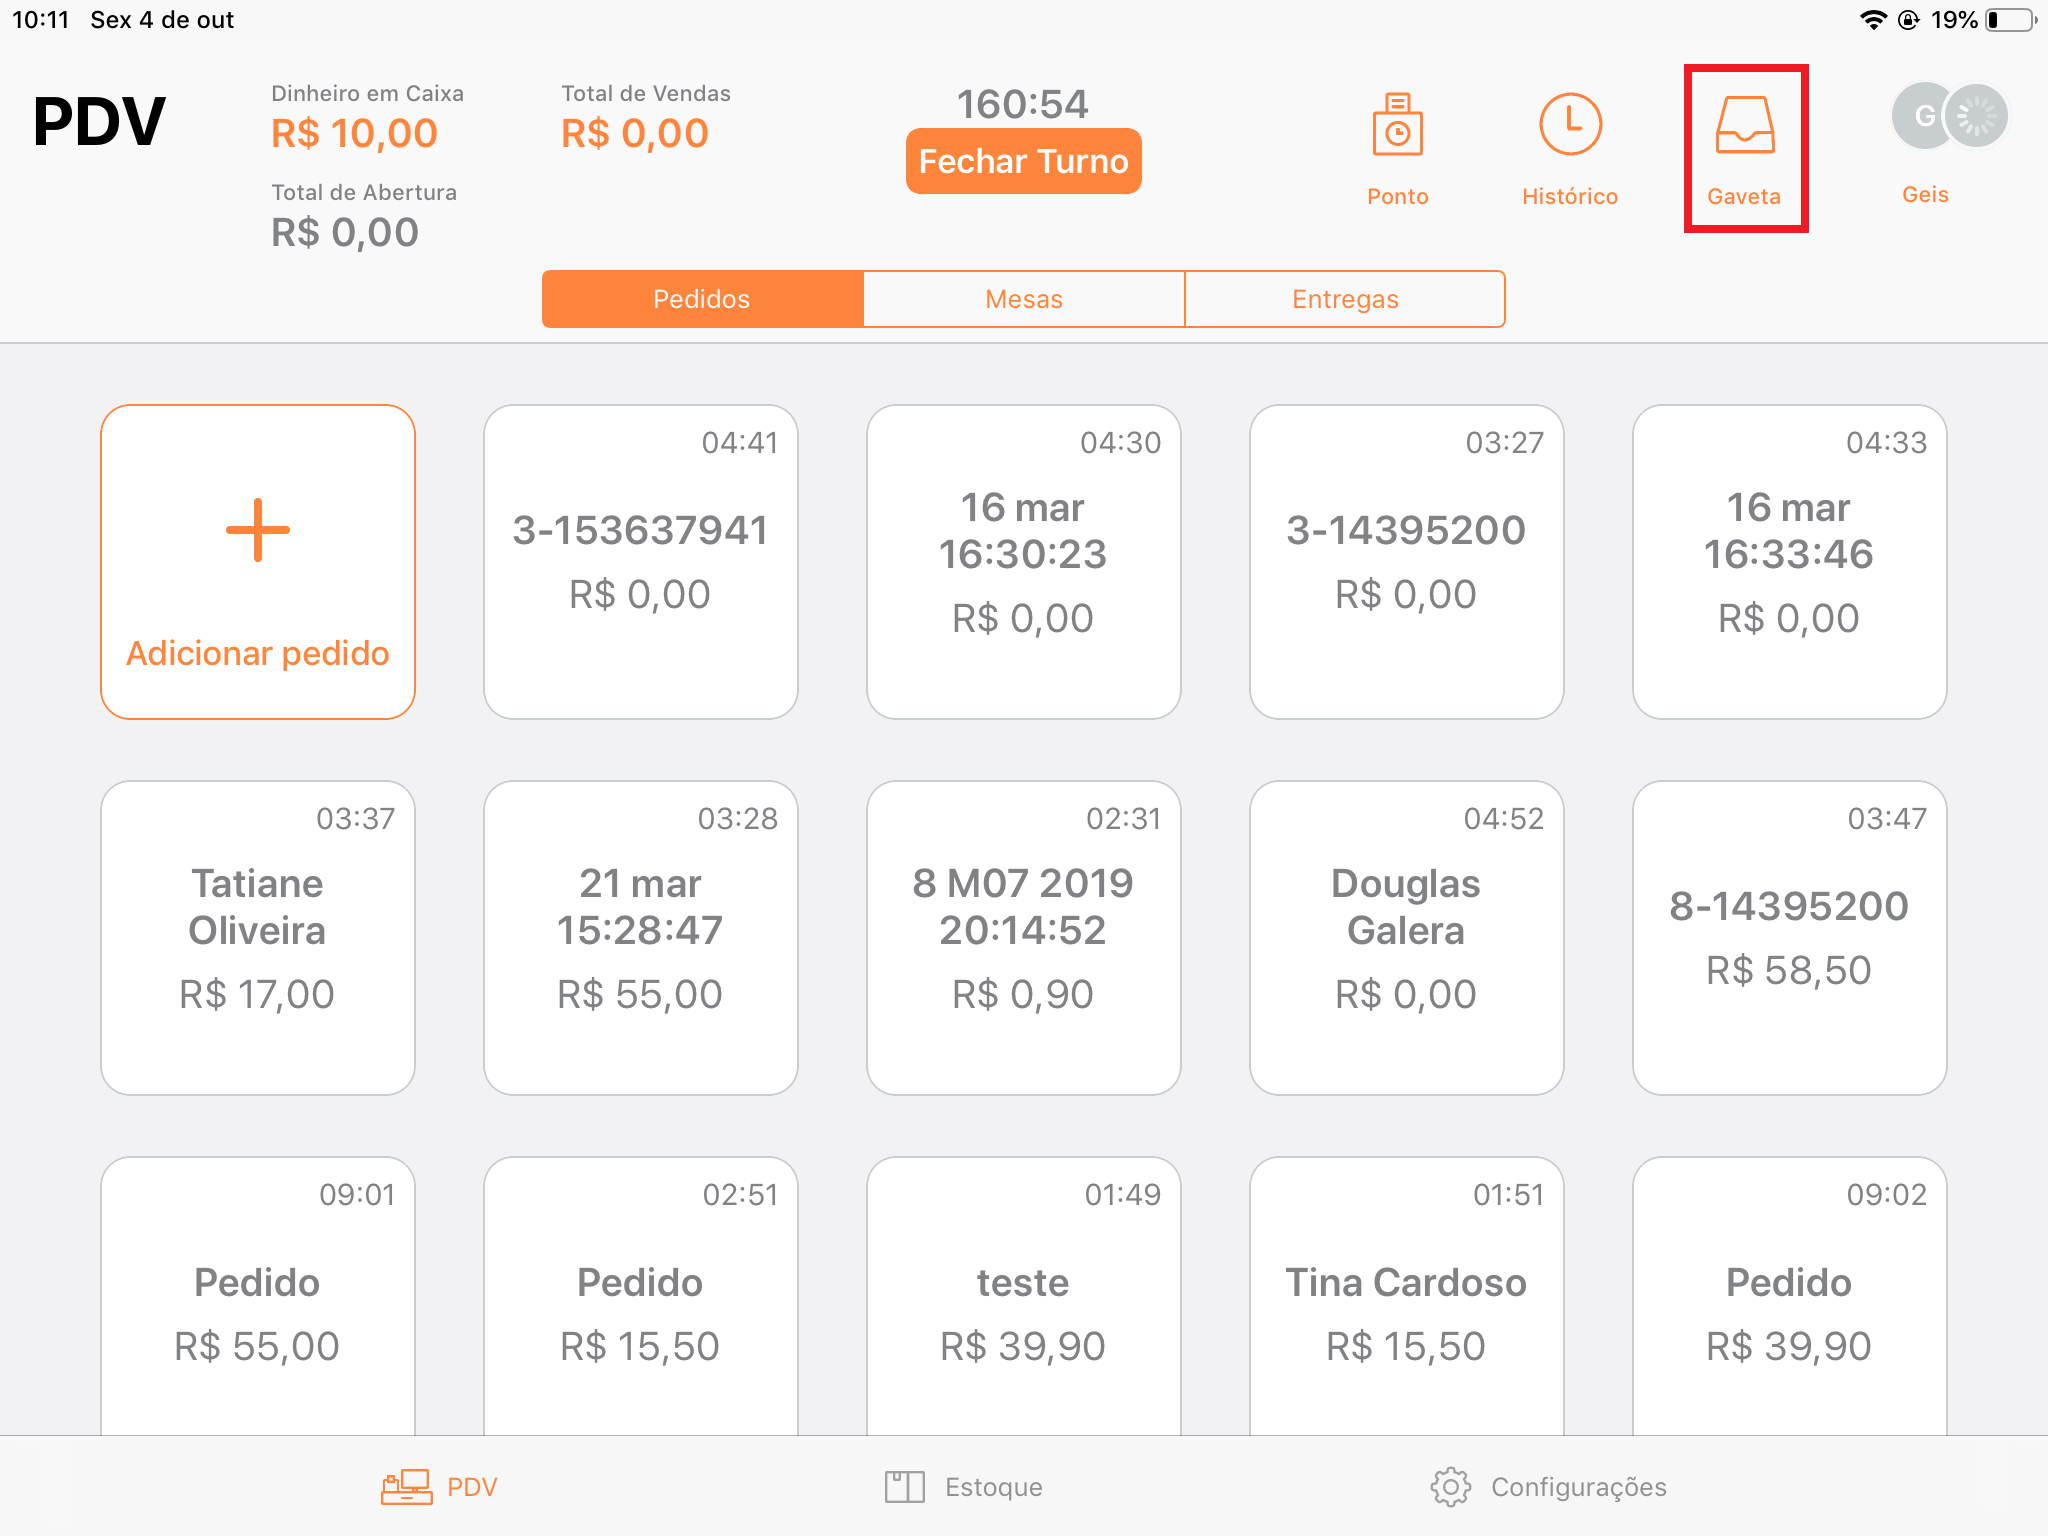The image size is (2048, 1536).
Task: Tap the PDV title heading
Action: point(98,122)
